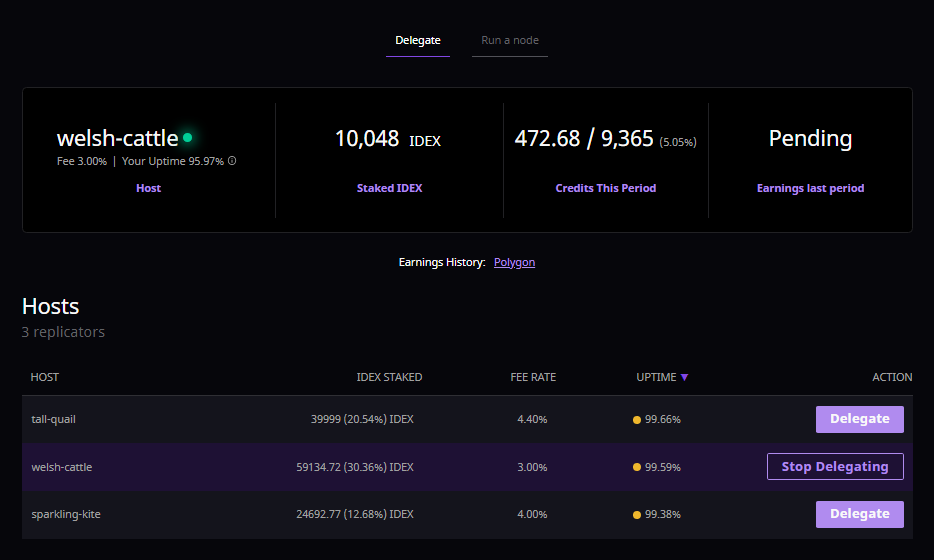Click the (5.05%) credits percentage
Screen dimensions: 934x560
678,142
